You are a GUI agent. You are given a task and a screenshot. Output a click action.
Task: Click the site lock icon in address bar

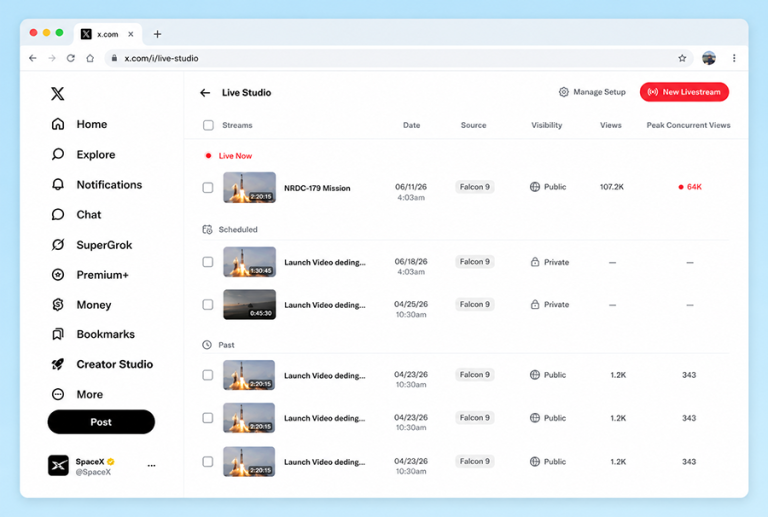point(114,58)
